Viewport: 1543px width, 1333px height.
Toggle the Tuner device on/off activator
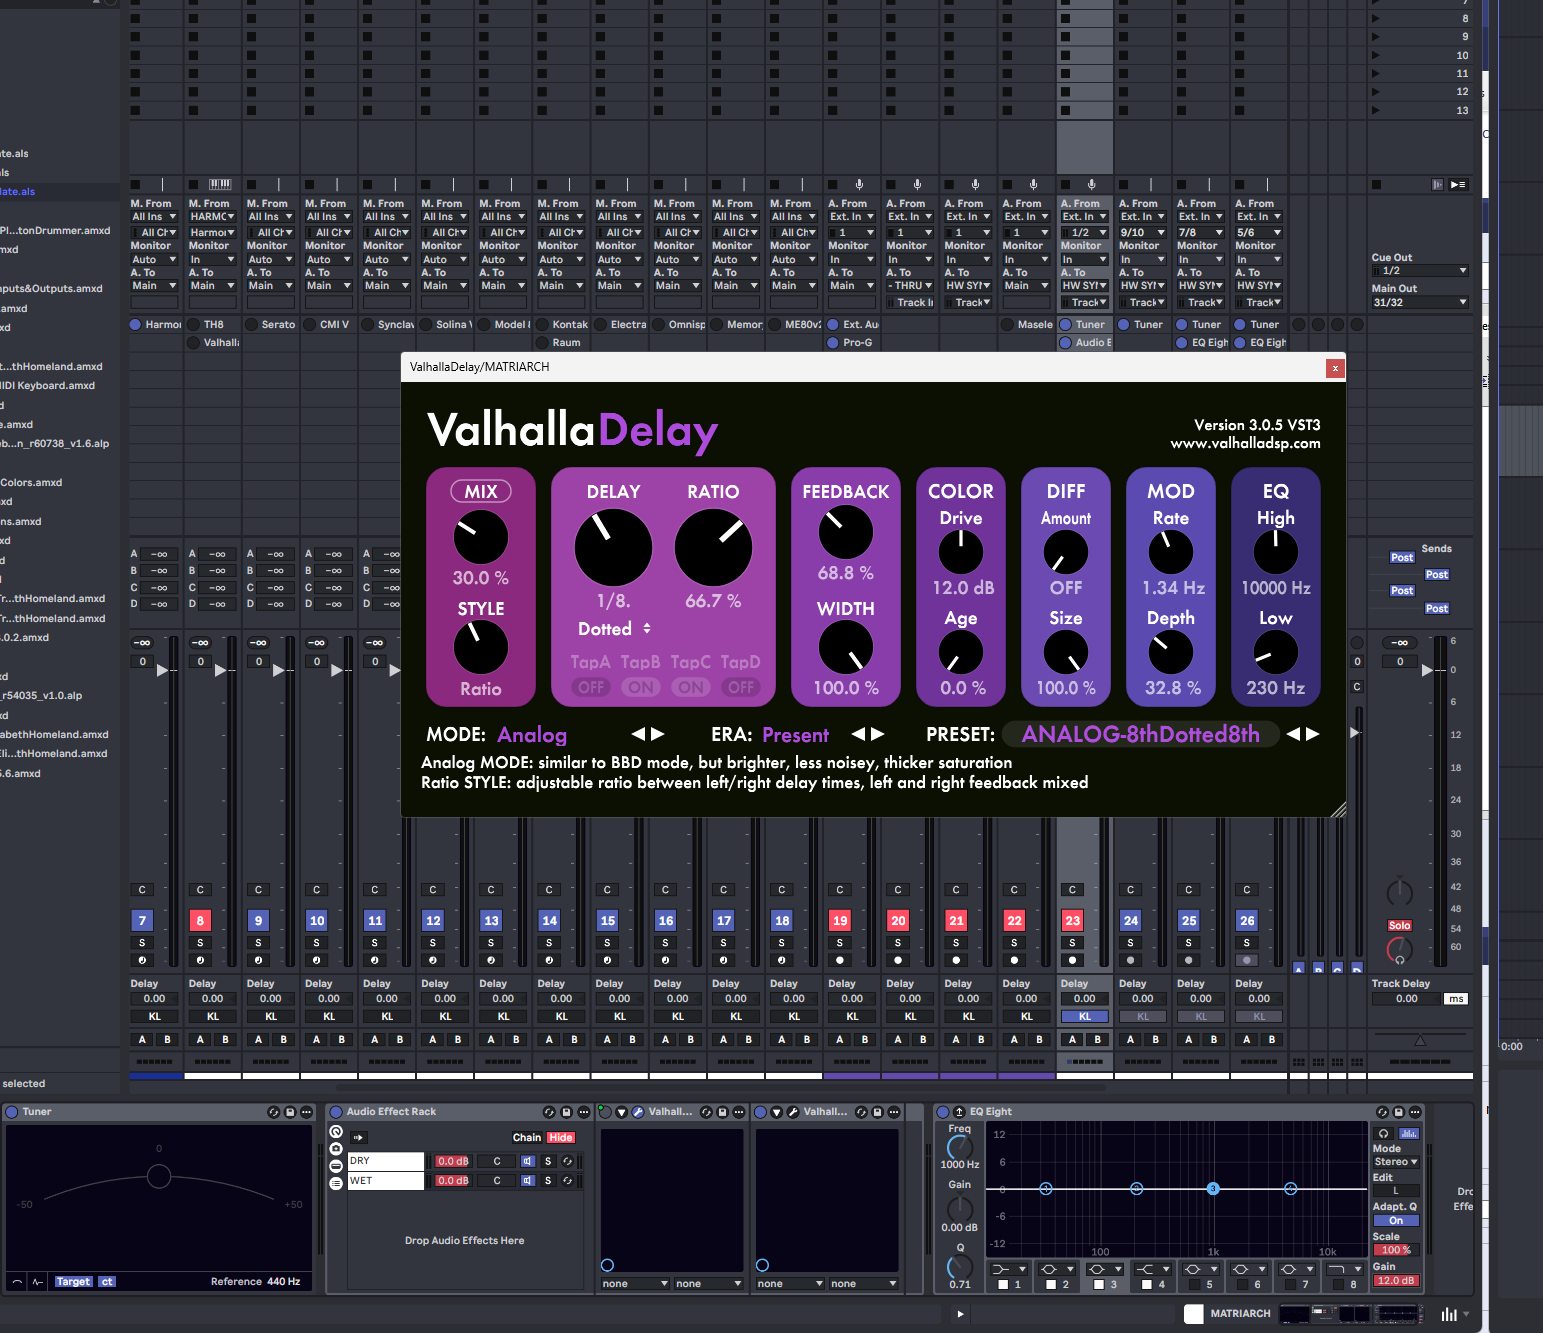[x=12, y=1112]
